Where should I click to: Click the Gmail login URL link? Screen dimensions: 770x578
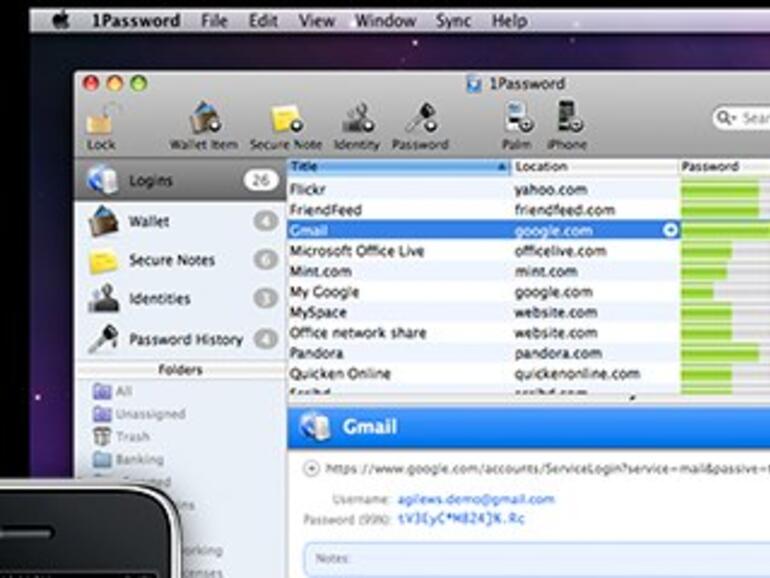coord(547,468)
